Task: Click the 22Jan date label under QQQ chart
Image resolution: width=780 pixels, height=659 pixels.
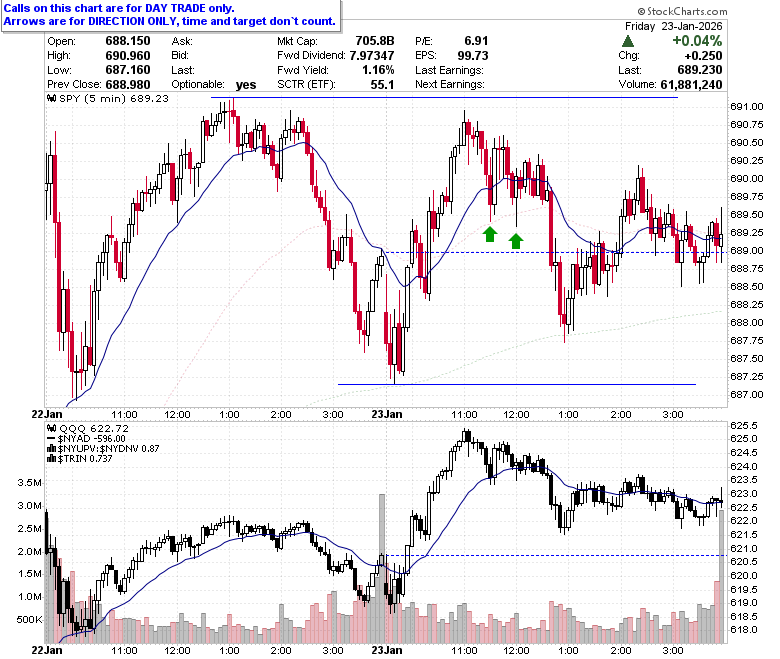Action: pyautogui.click(x=47, y=650)
